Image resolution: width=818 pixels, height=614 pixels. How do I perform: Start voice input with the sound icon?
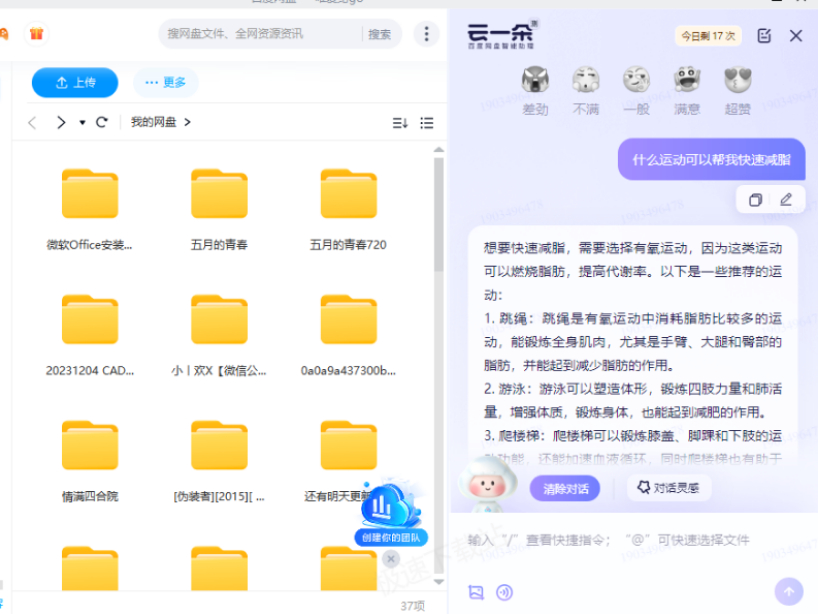(504, 592)
